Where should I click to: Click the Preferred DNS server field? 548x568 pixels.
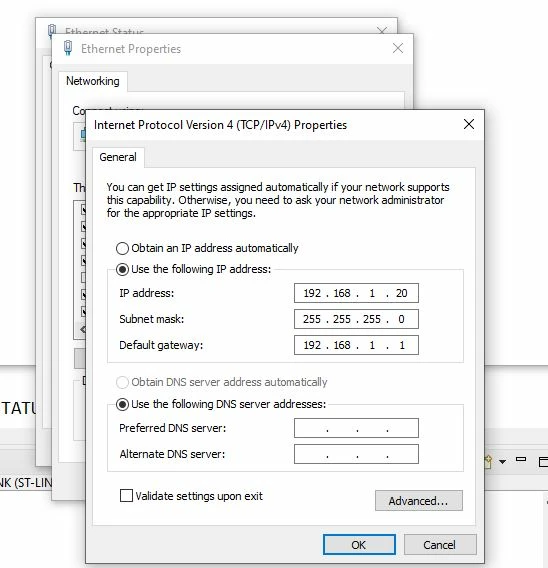pos(356,428)
